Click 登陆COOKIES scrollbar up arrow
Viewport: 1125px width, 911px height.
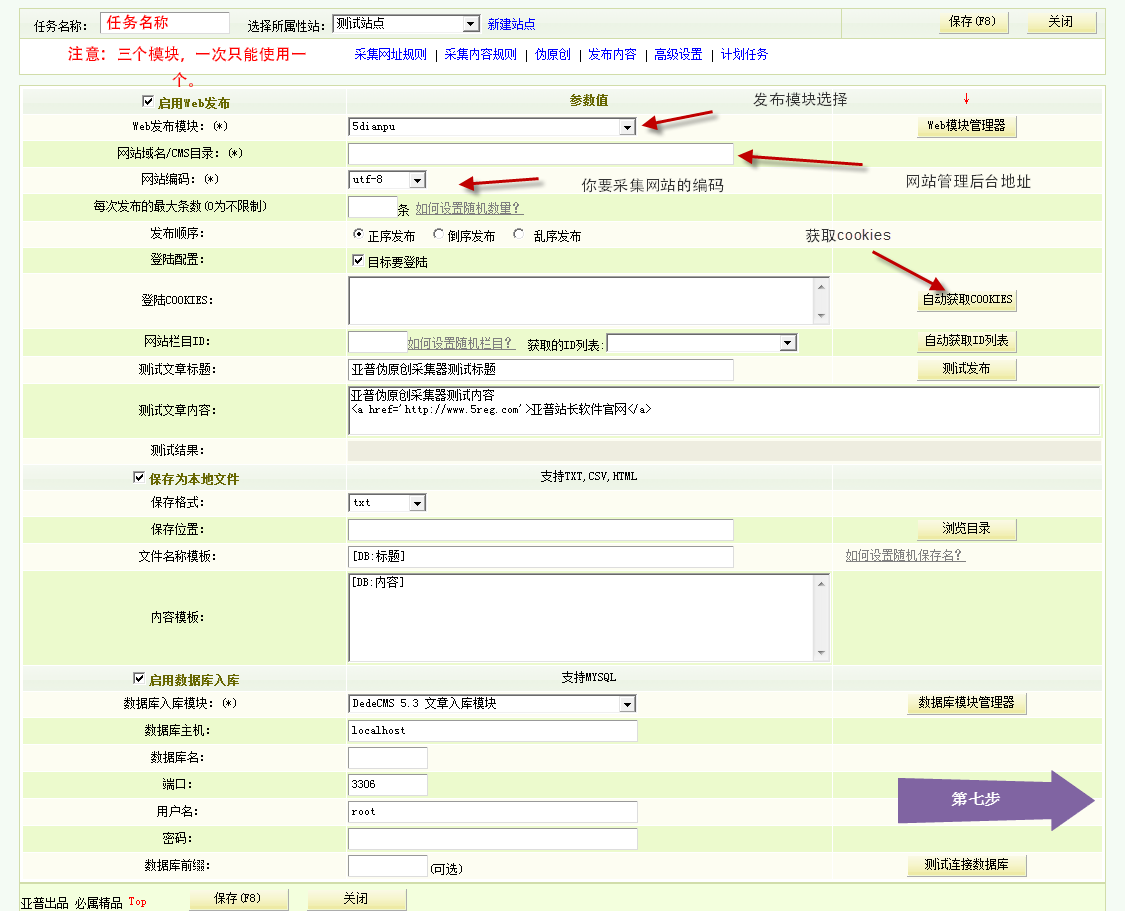(822, 286)
